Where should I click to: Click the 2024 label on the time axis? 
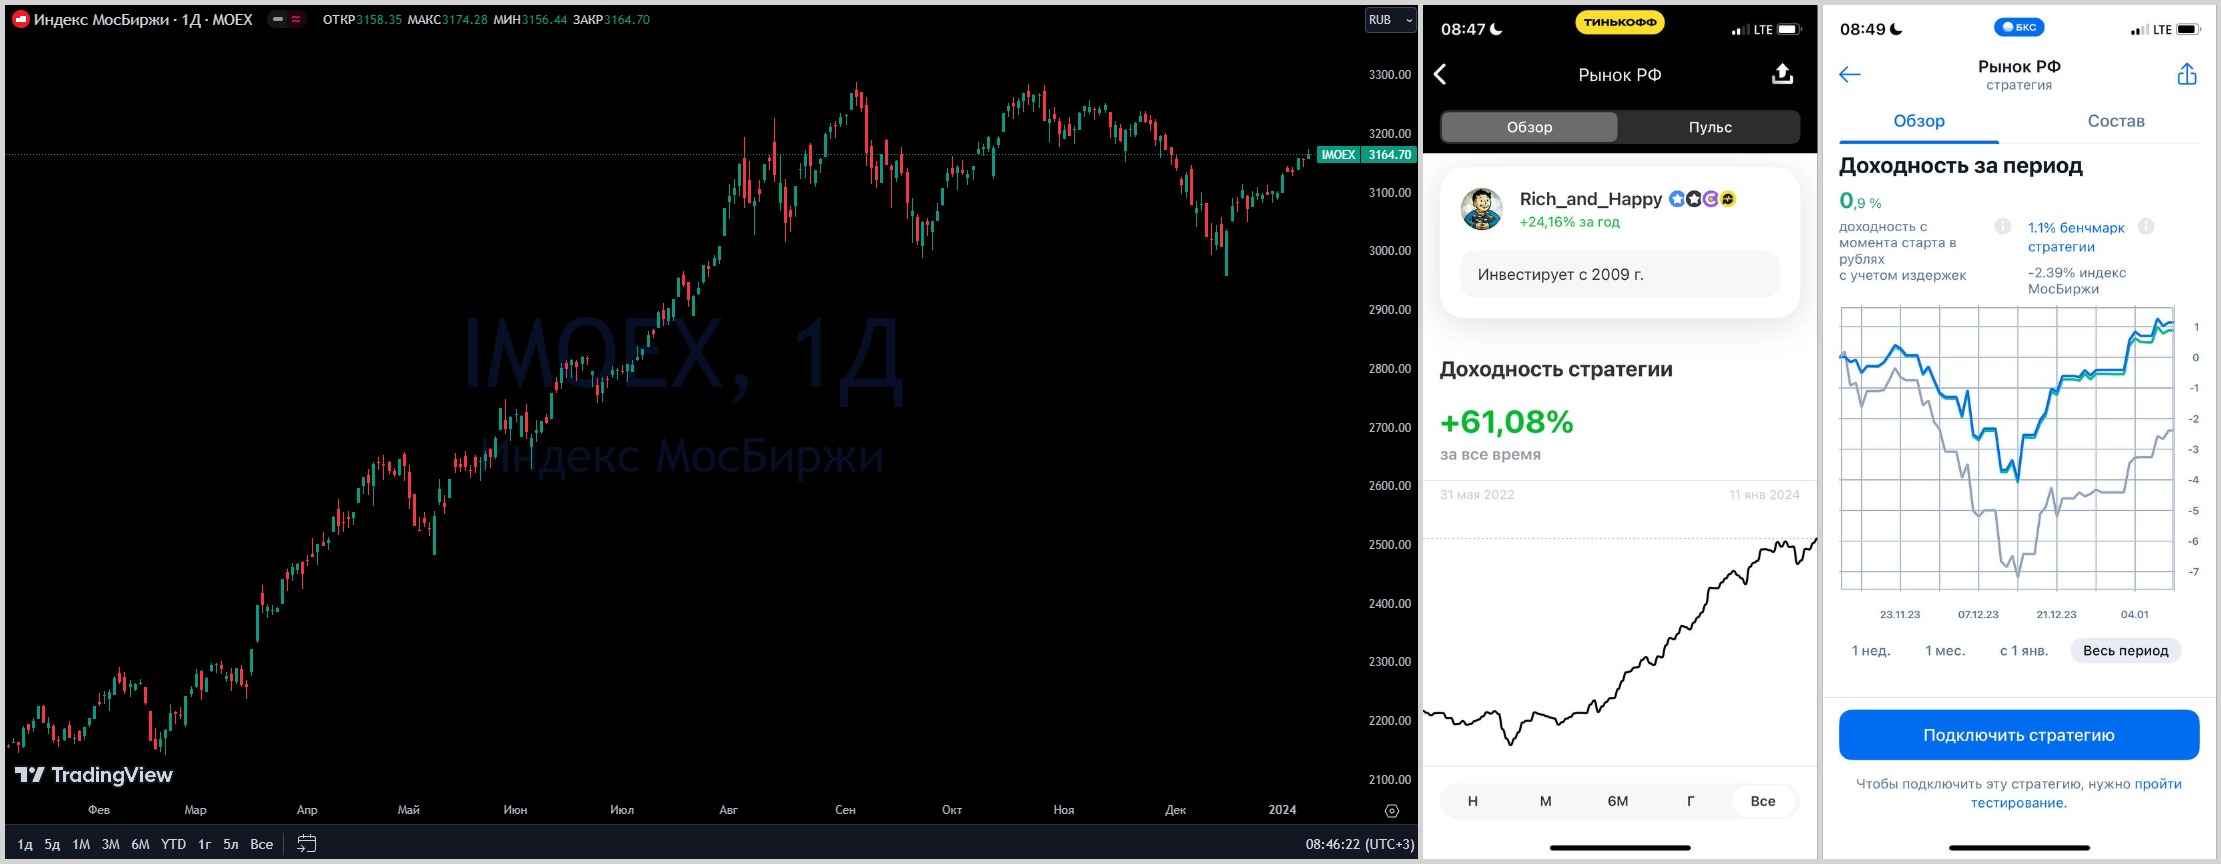click(x=1282, y=810)
